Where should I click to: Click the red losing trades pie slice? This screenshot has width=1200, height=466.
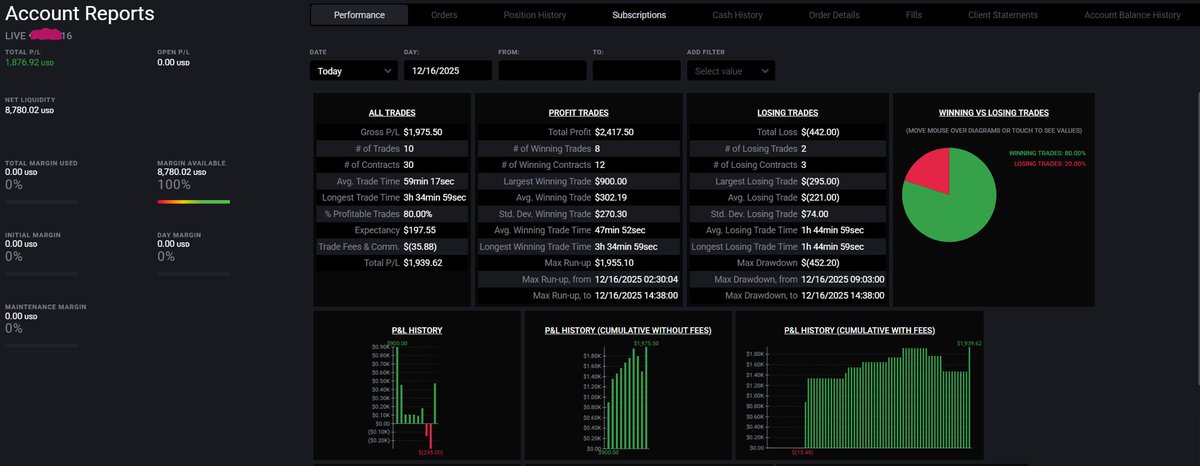pos(927,170)
